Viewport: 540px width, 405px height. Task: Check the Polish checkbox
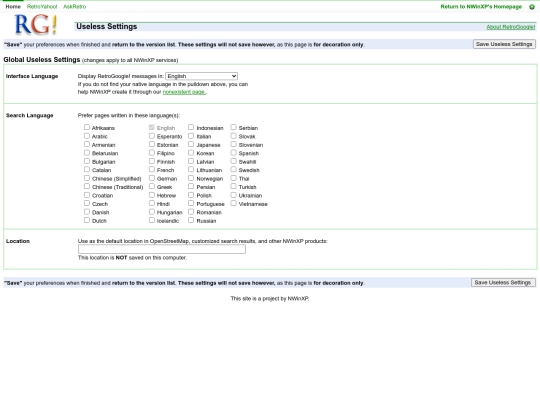coord(191,195)
